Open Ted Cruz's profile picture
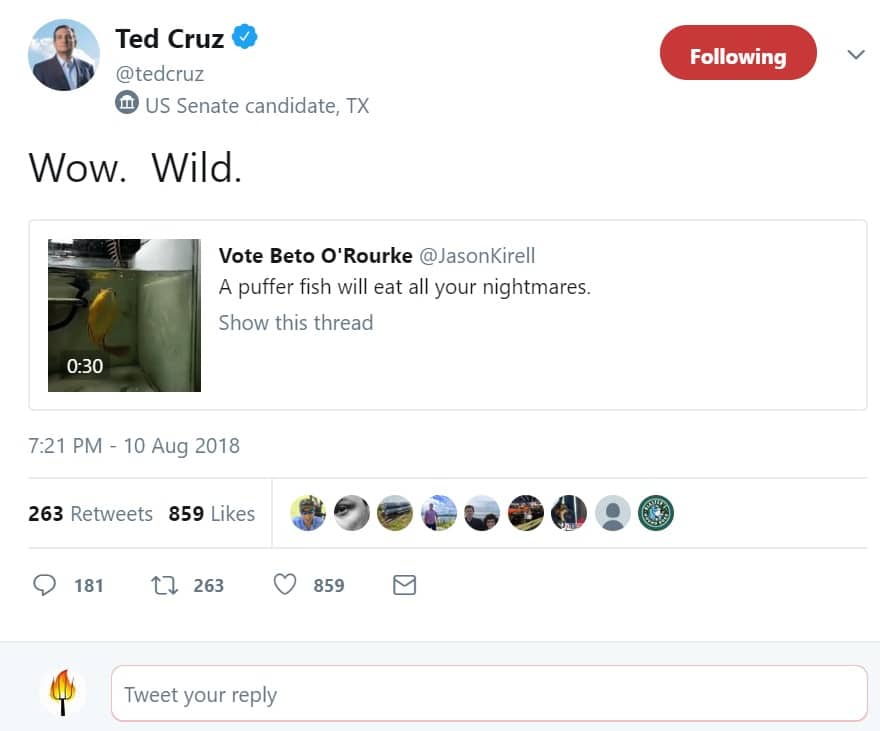The width and height of the screenshot is (880, 731). click(x=64, y=55)
